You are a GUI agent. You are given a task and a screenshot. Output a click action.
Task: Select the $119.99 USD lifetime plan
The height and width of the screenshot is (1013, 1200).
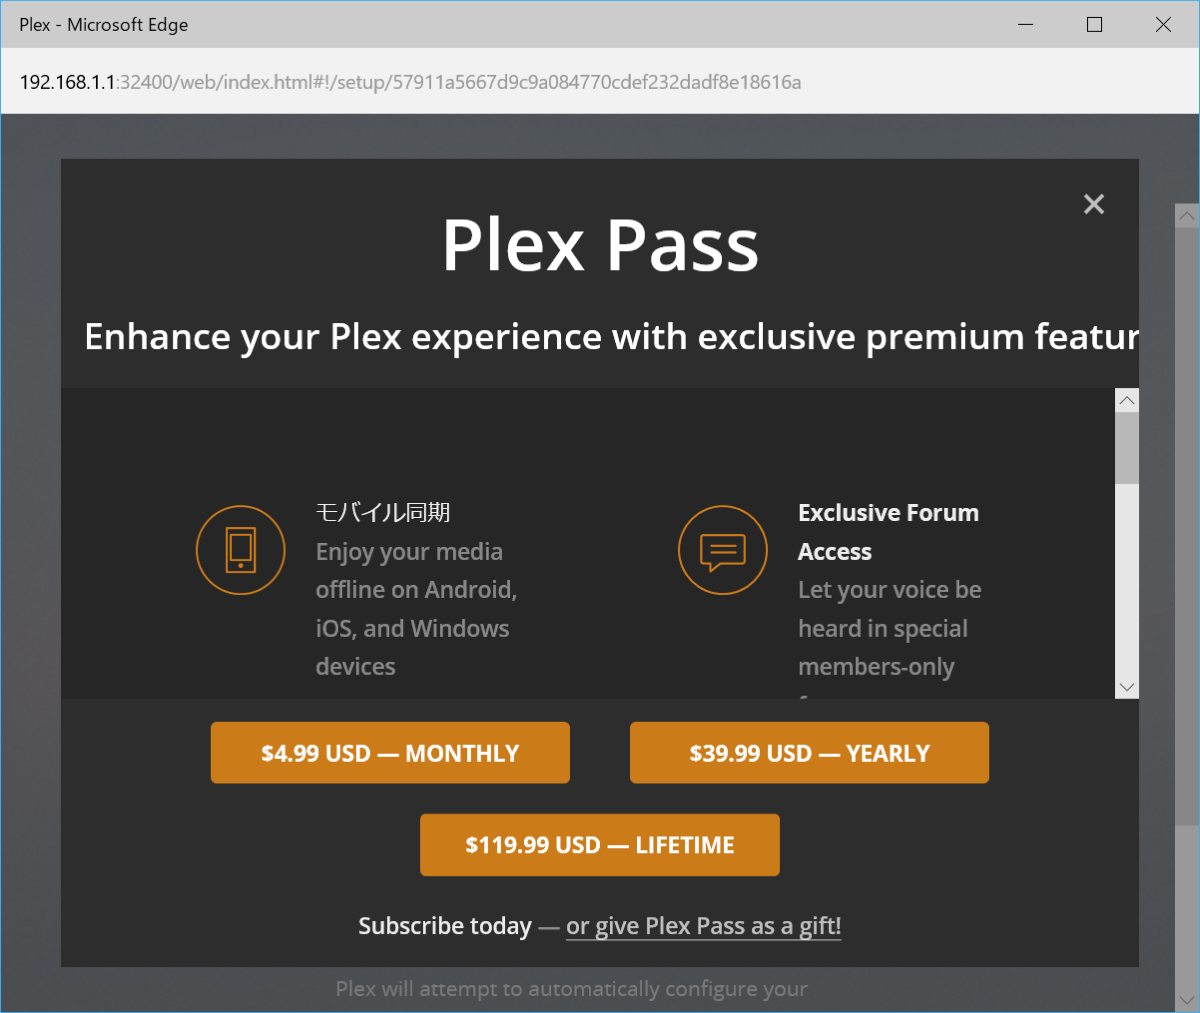pos(599,845)
